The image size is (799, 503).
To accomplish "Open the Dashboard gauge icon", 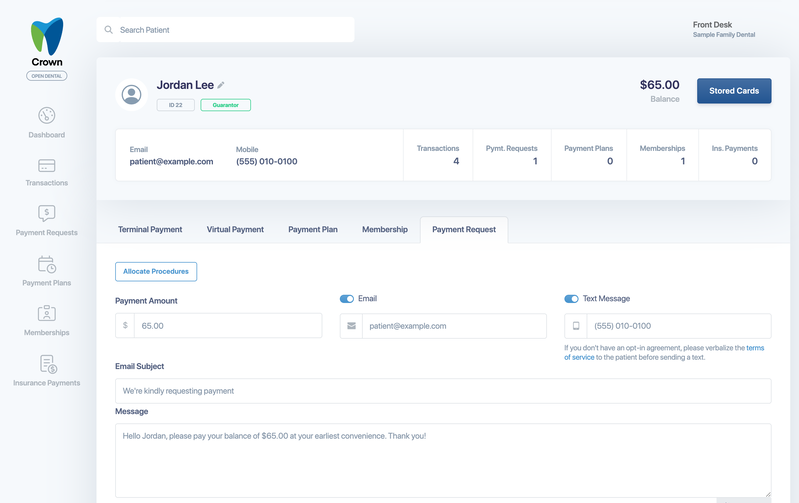I will [x=46, y=115].
